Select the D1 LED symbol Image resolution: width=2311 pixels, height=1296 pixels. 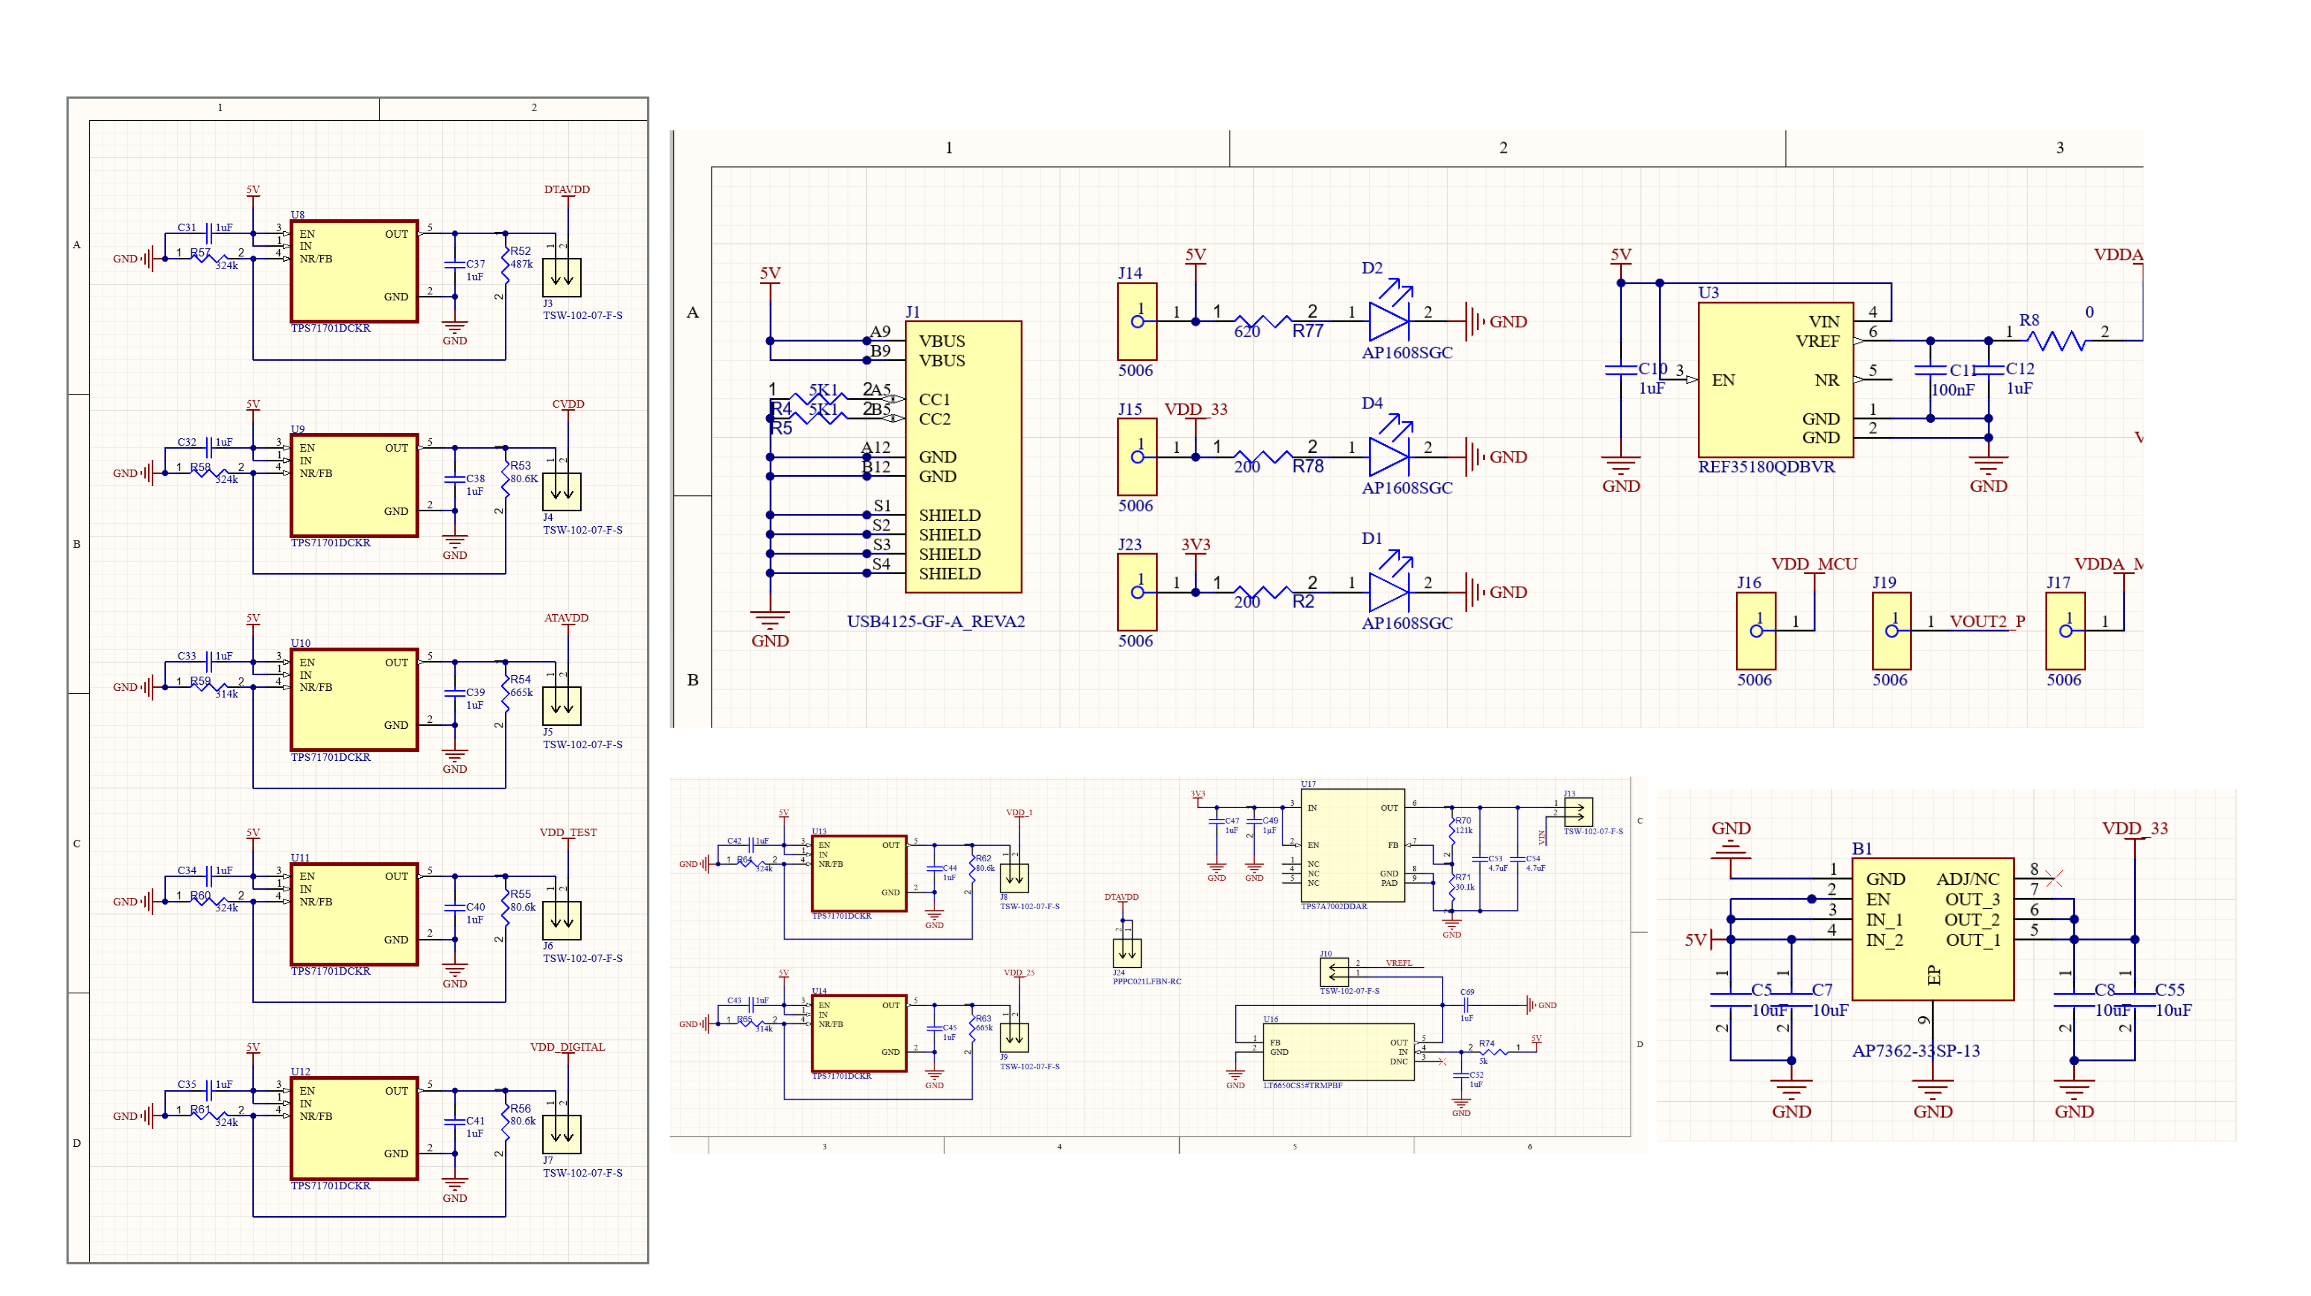1388,592
